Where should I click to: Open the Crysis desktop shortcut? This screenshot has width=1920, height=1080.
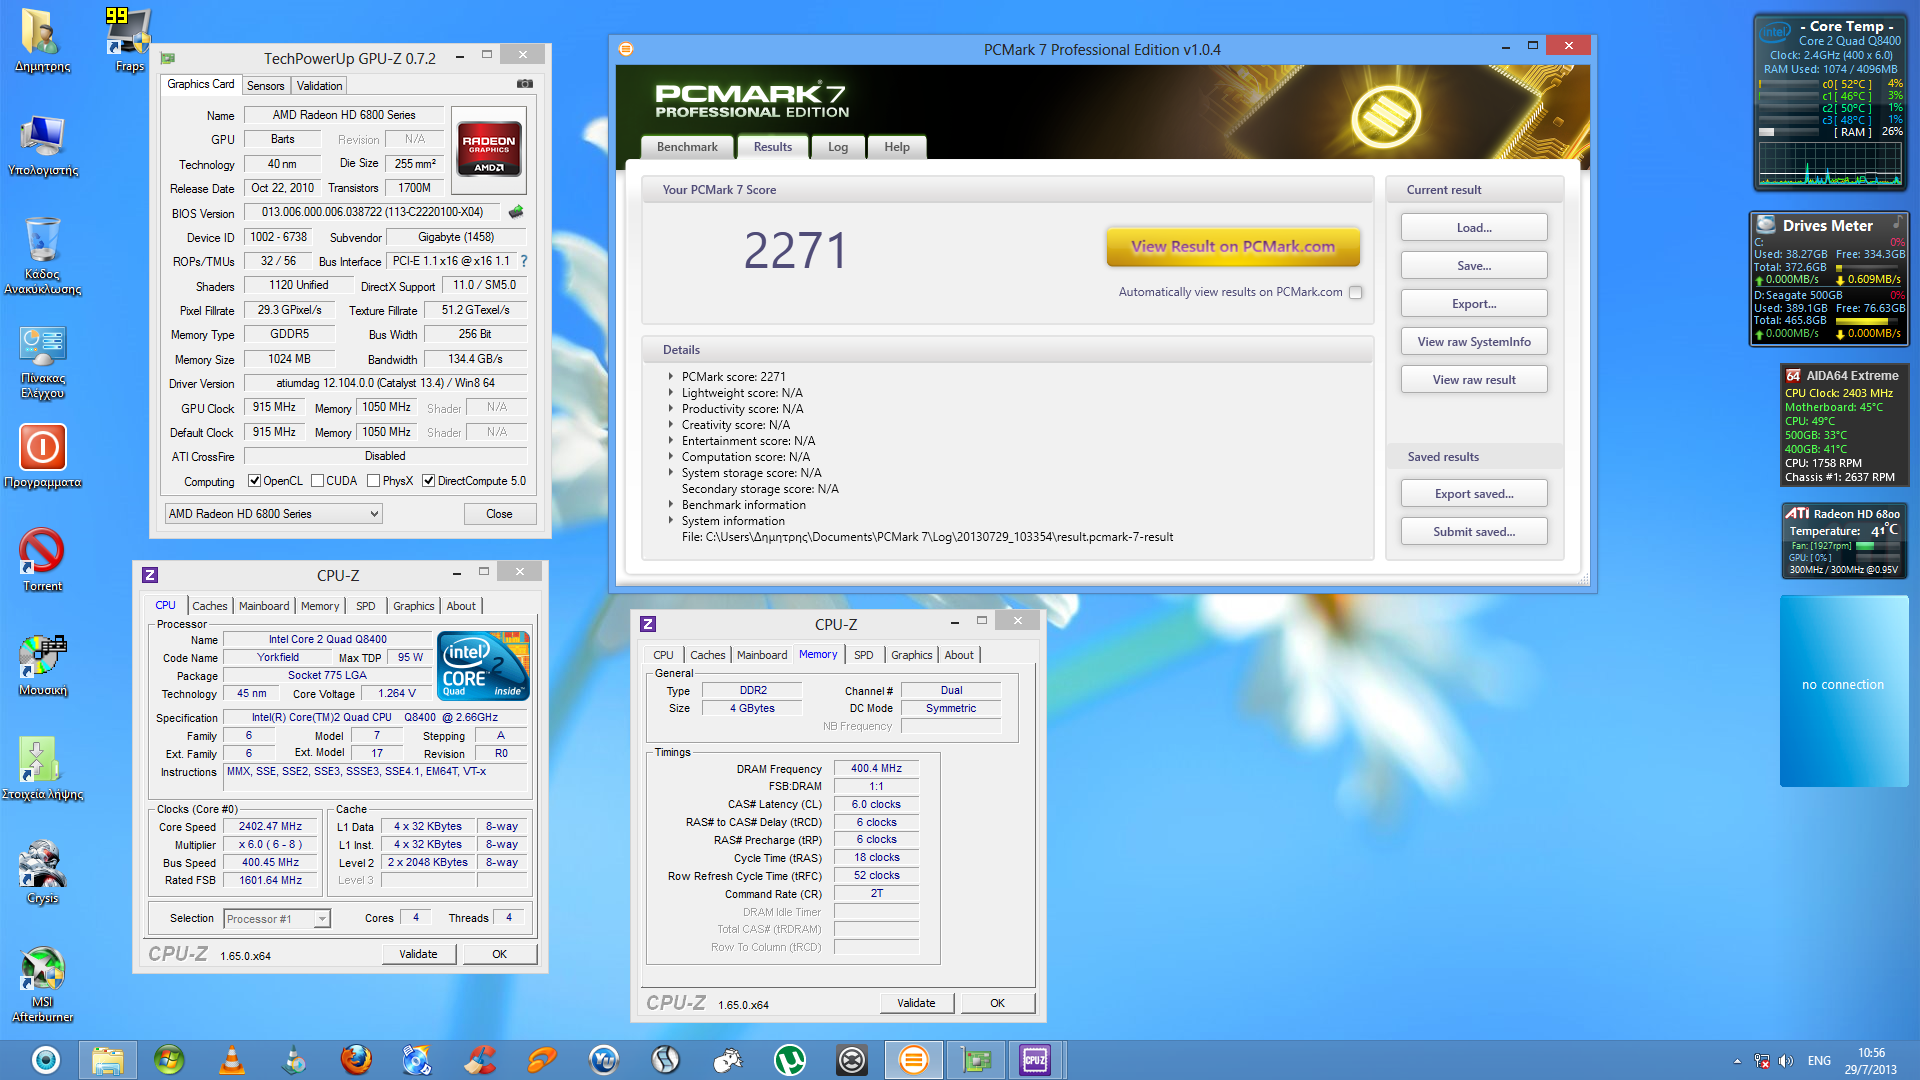[42, 872]
